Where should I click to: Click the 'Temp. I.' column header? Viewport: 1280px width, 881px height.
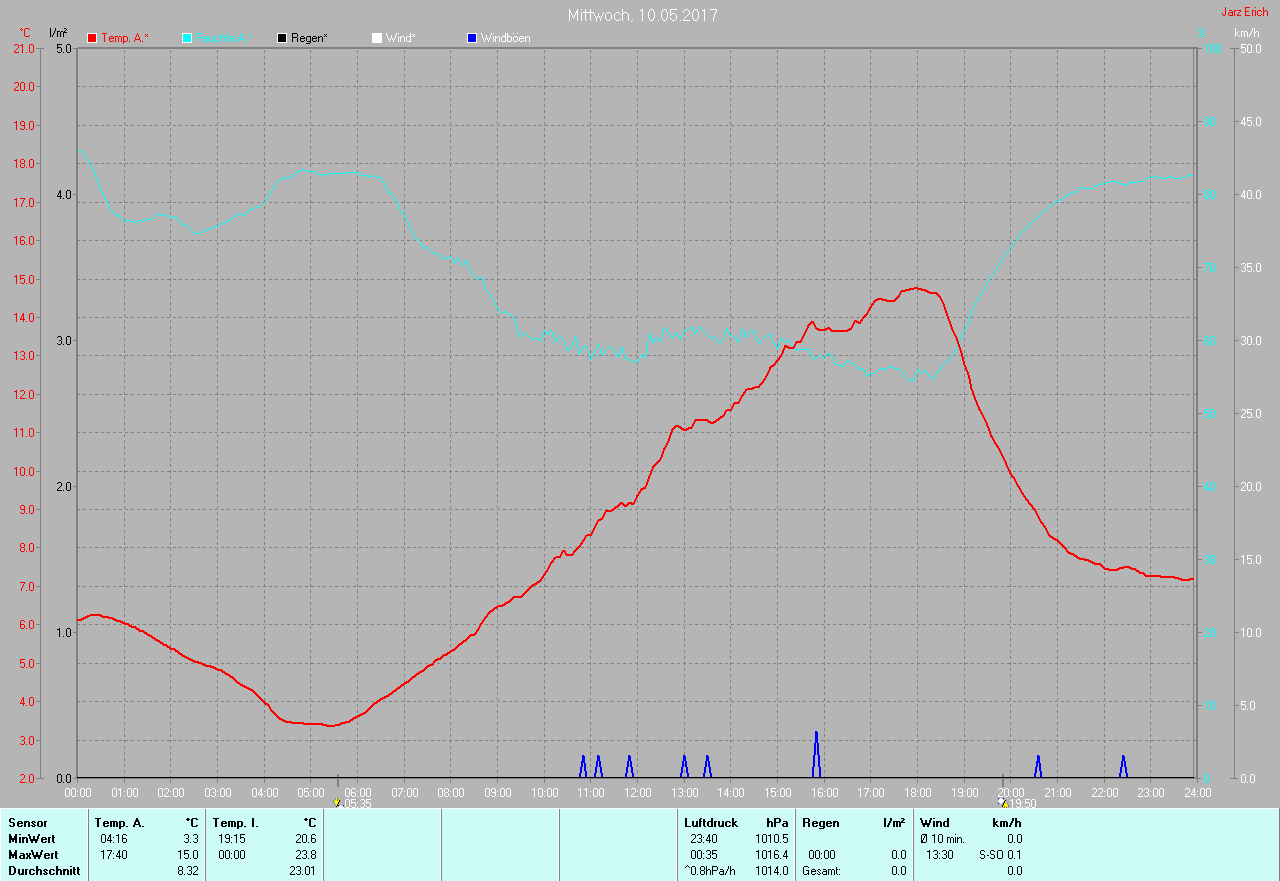[x=236, y=823]
